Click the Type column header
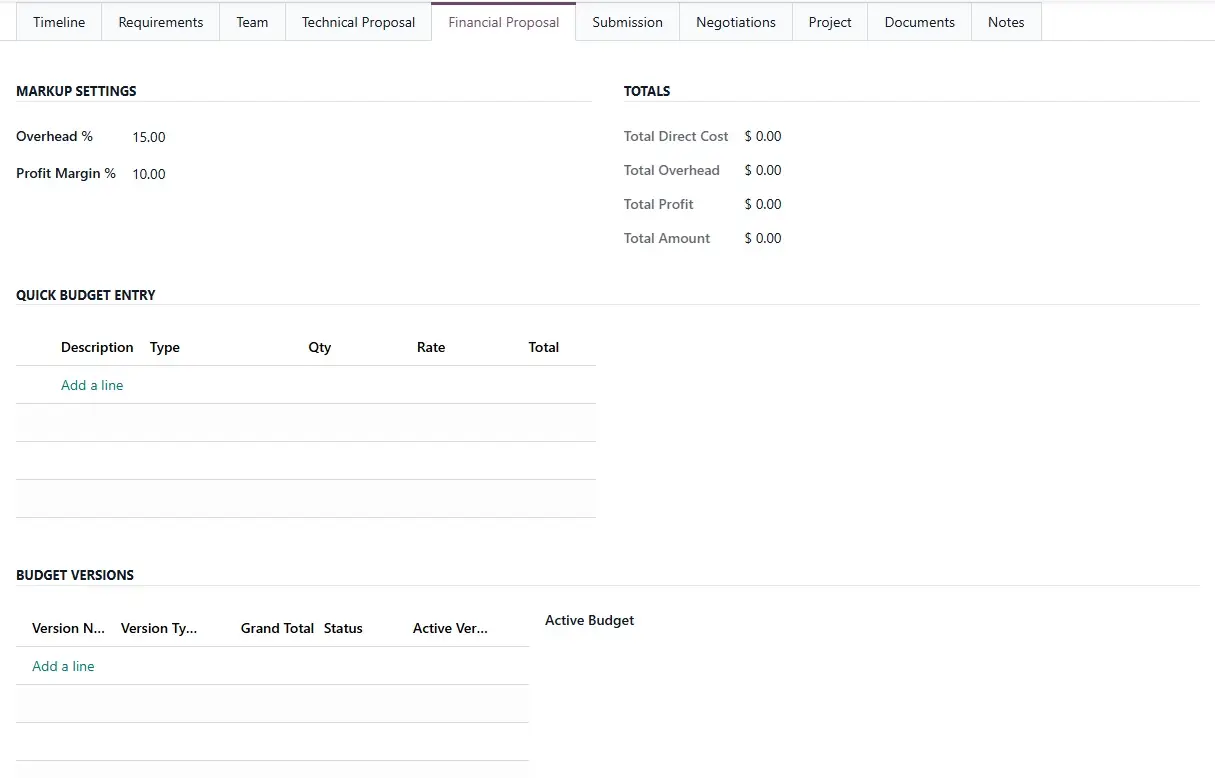 (165, 347)
